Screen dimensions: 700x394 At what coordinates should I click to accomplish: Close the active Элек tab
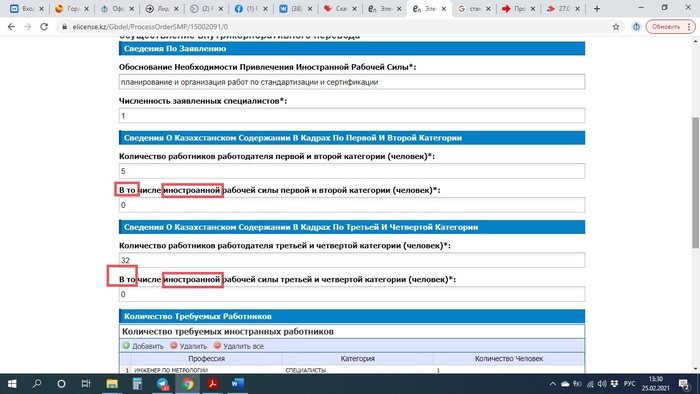(x=443, y=8)
